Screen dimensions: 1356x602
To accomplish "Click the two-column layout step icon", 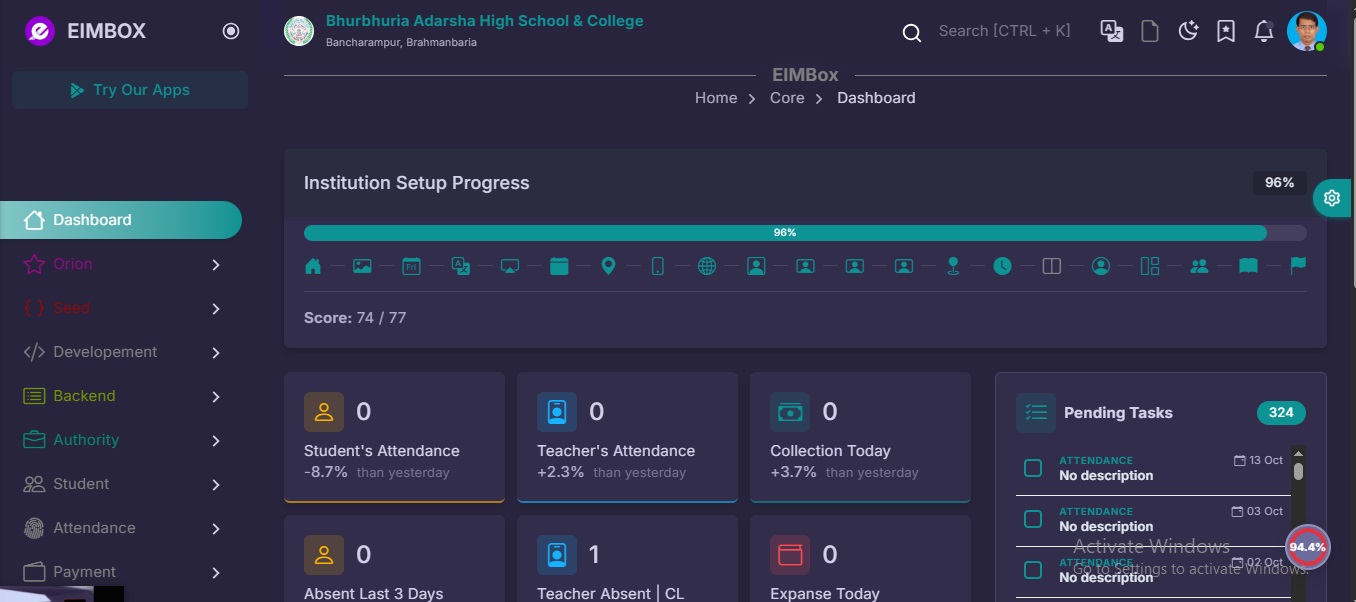I will (x=1051, y=267).
